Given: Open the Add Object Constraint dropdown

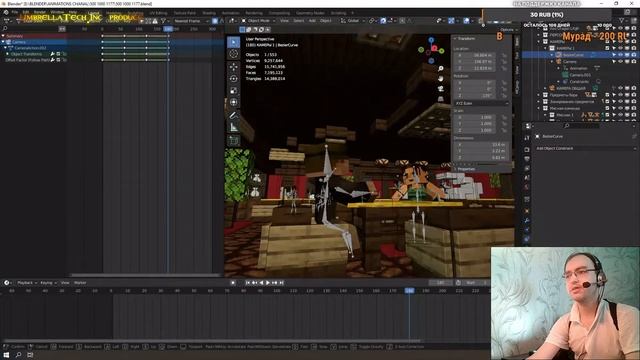Looking at the screenshot, I should pos(586,149).
